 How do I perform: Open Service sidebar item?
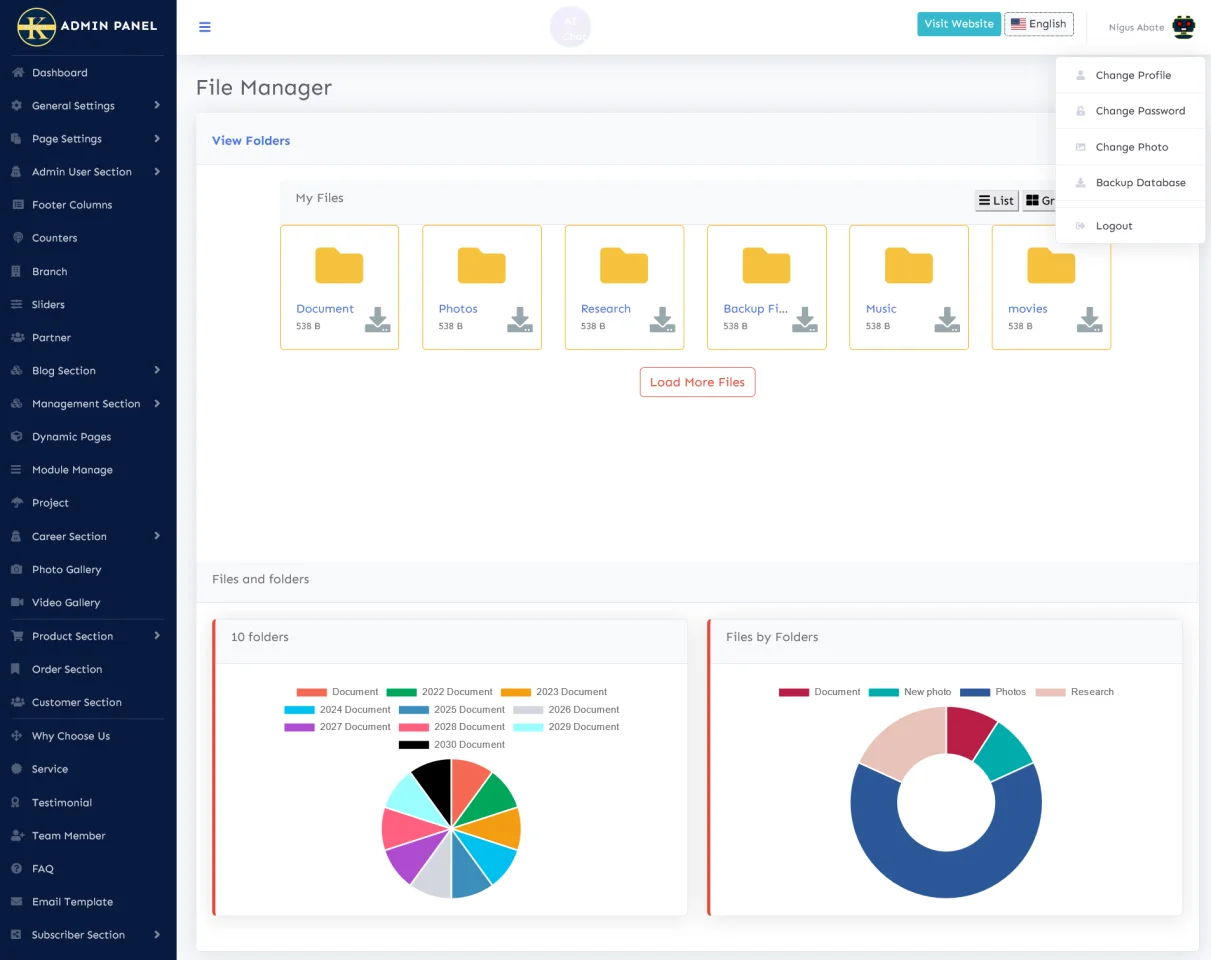click(x=88, y=769)
